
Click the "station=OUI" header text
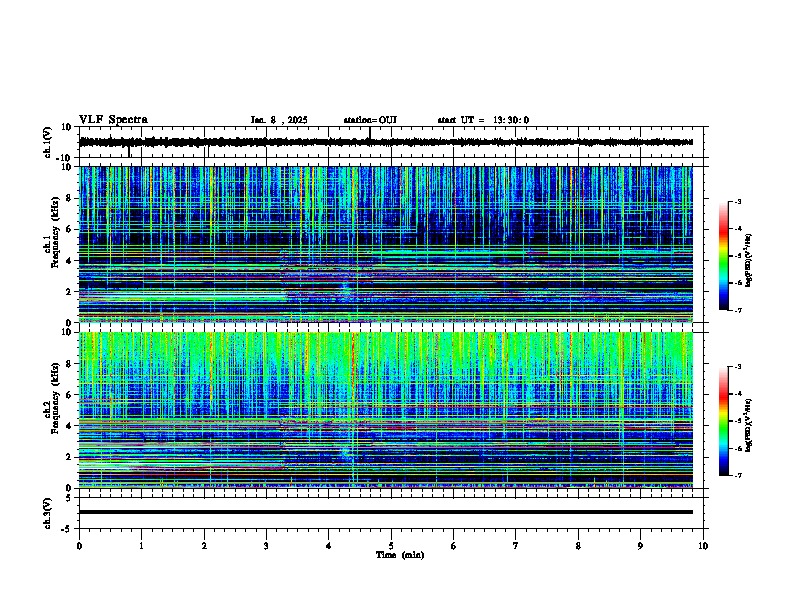click(x=370, y=120)
